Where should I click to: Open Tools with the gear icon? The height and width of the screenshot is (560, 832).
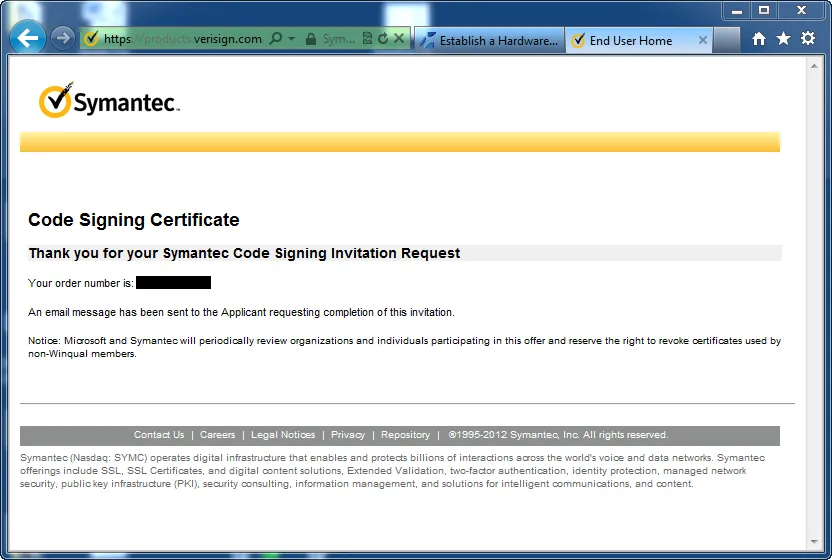(x=808, y=38)
